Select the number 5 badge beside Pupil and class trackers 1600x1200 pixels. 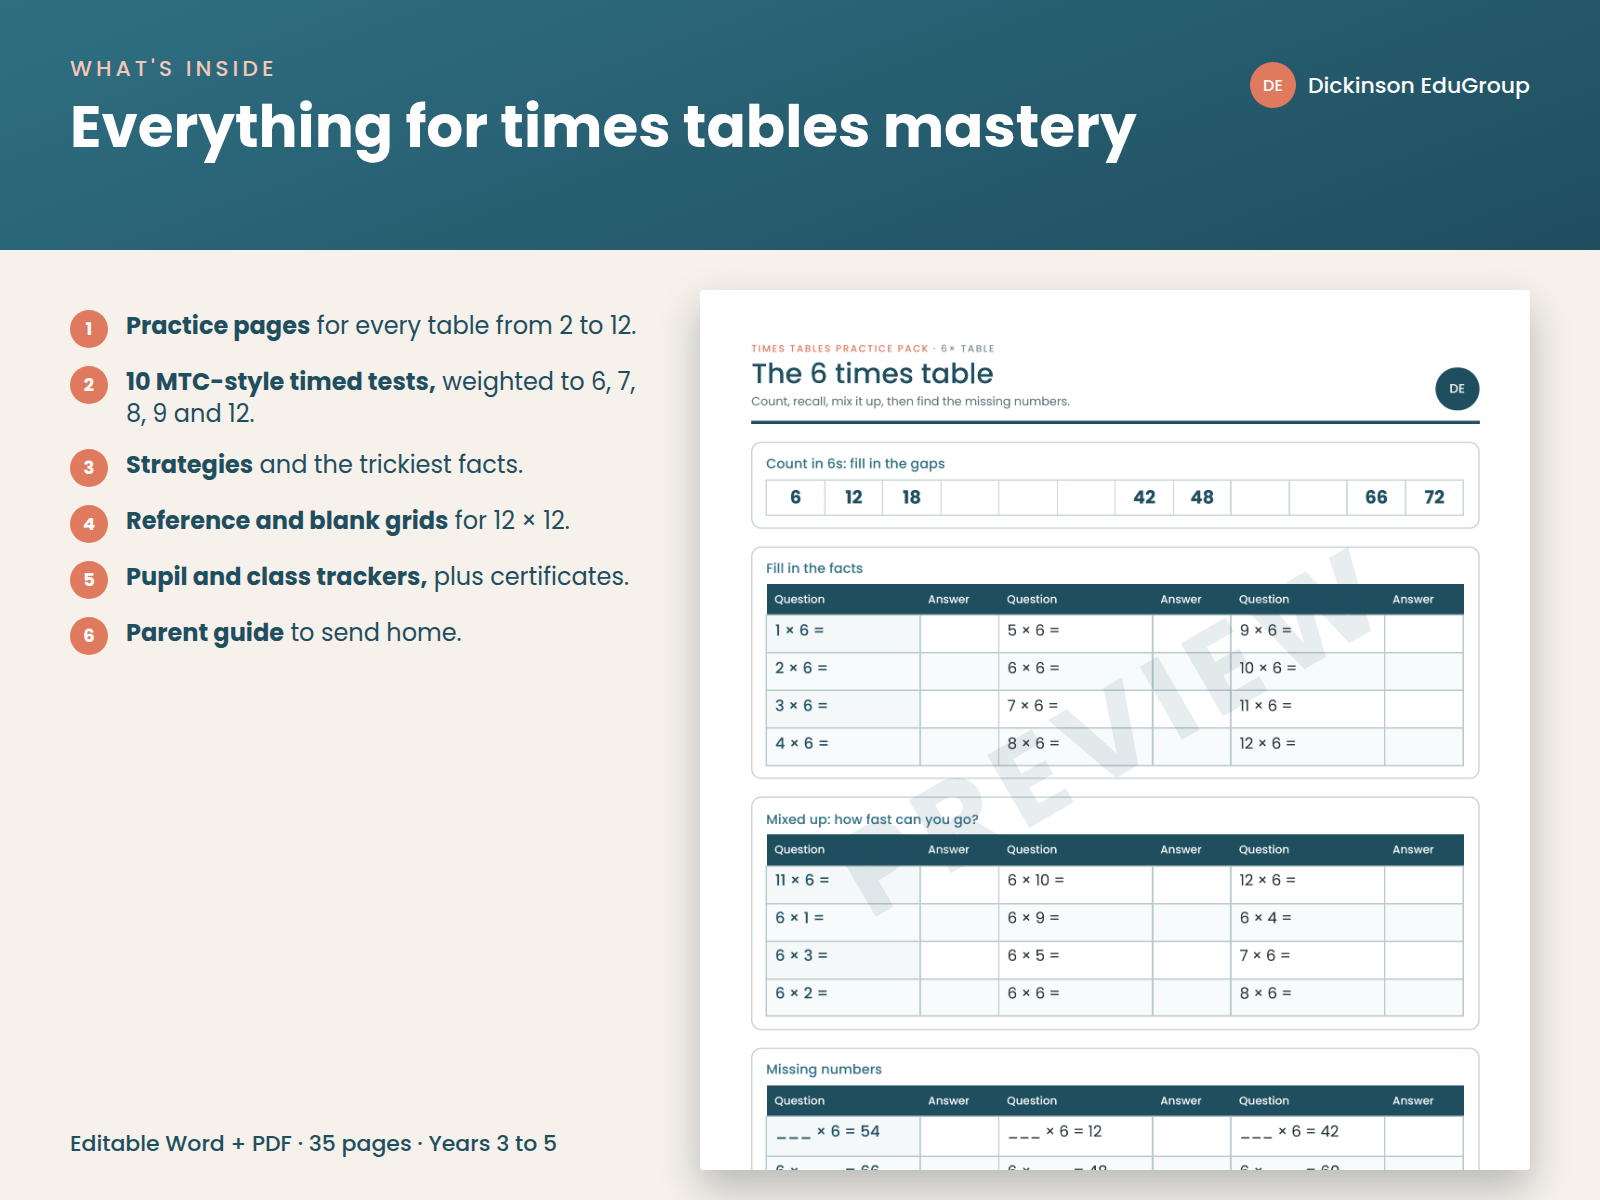[89, 579]
